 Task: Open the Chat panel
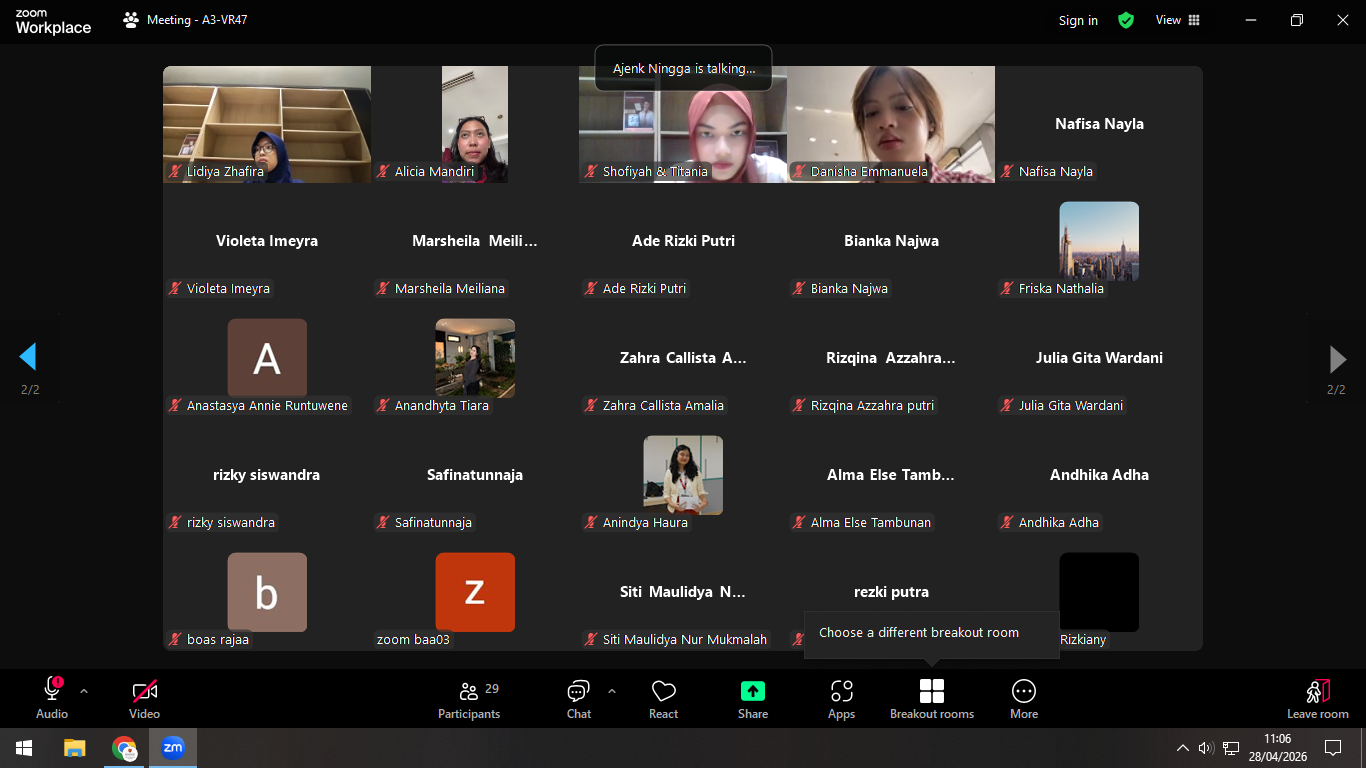pyautogui.click(x=579, y=698)
